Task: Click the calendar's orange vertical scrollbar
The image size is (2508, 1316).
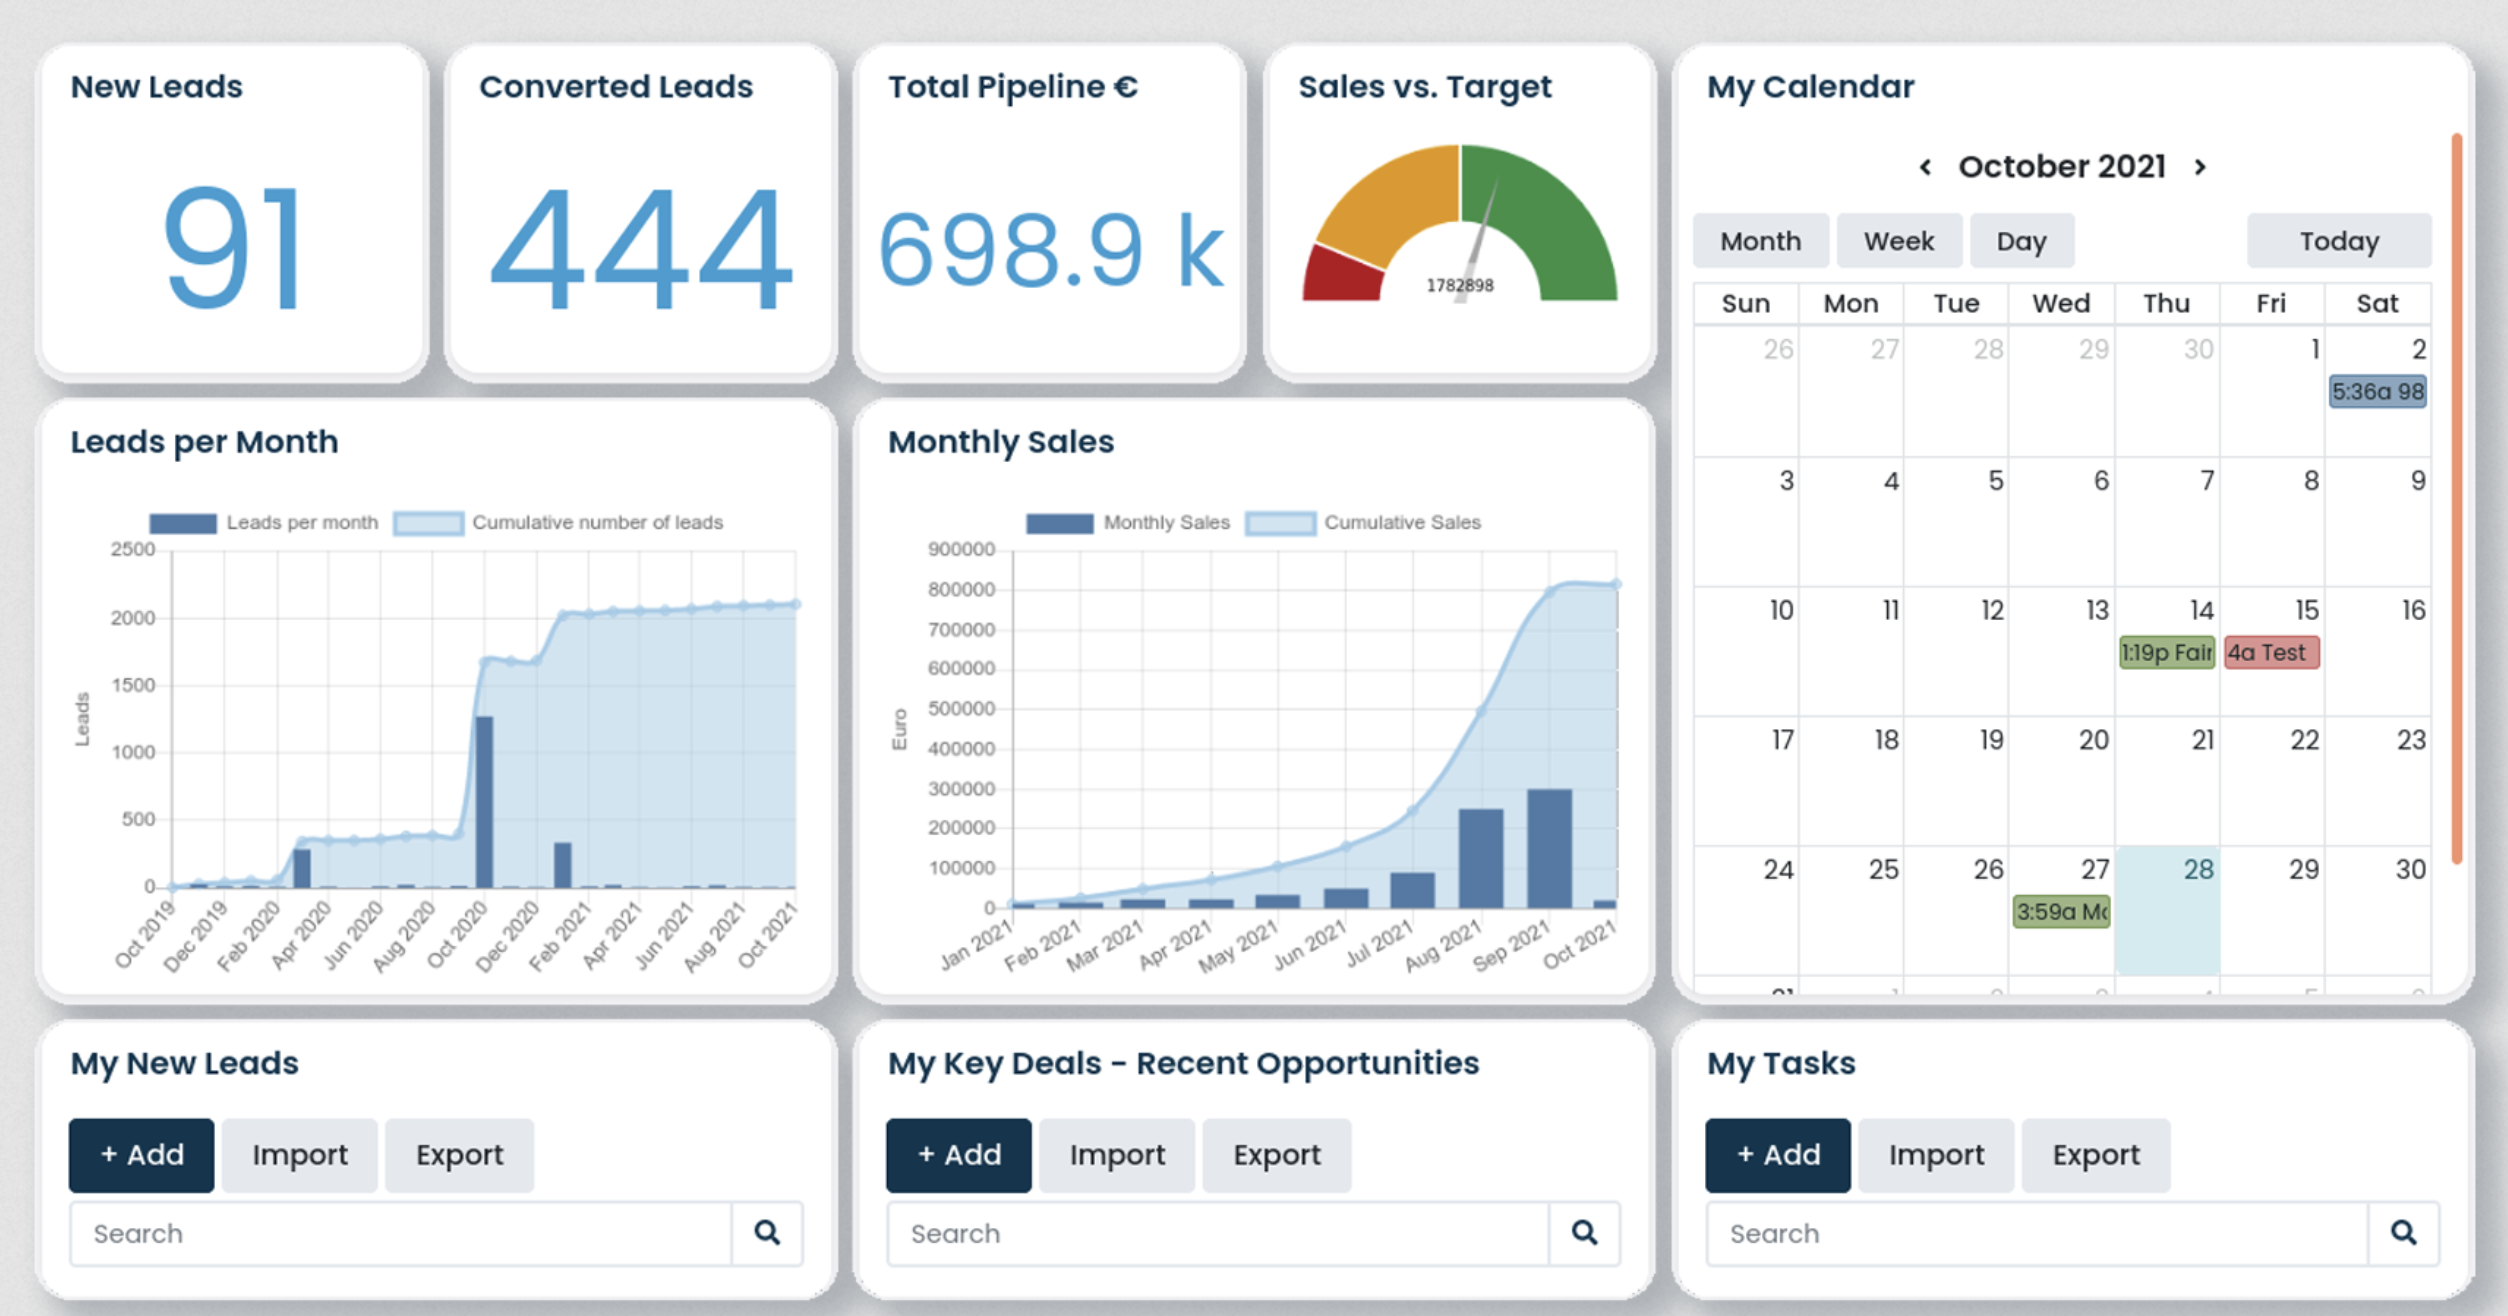Action: pos(2456,498)
